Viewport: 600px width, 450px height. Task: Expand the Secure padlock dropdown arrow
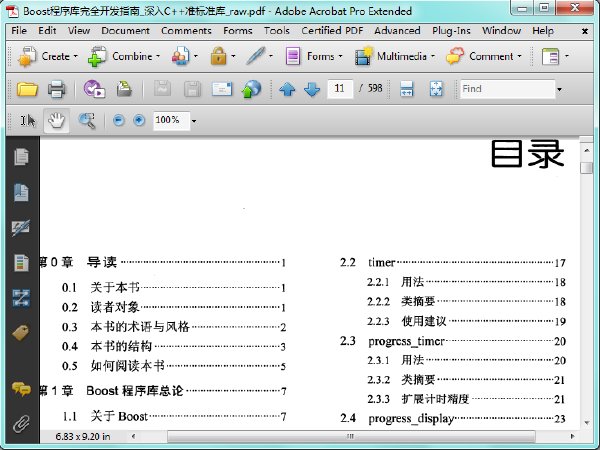pyautogui.click(x=233, y=56)
